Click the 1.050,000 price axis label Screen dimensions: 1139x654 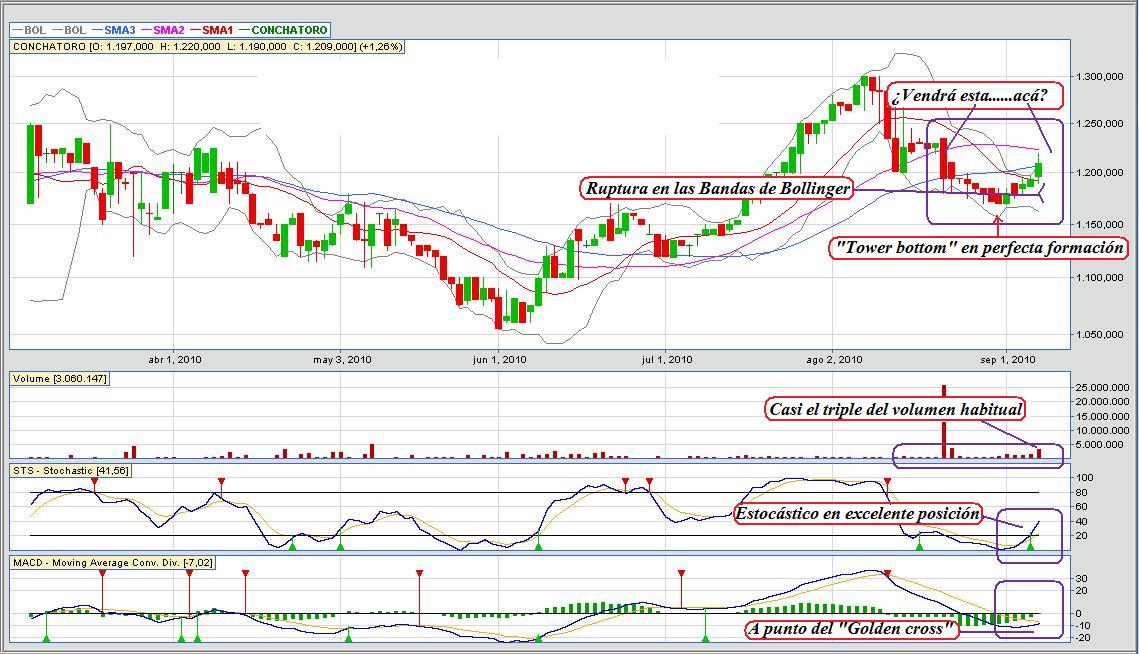pyautogui.click(x=1100, y=334)
